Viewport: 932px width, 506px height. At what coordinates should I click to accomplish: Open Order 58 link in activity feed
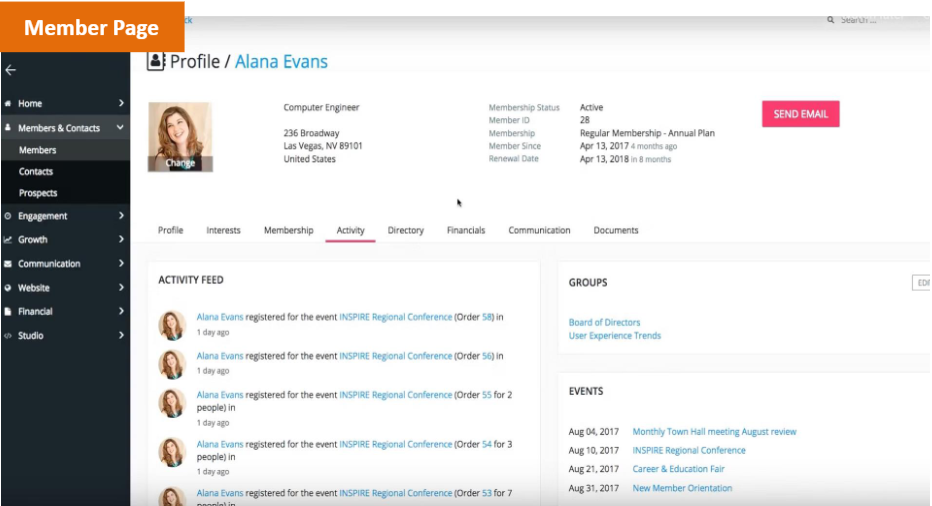[x=487, y=318]
